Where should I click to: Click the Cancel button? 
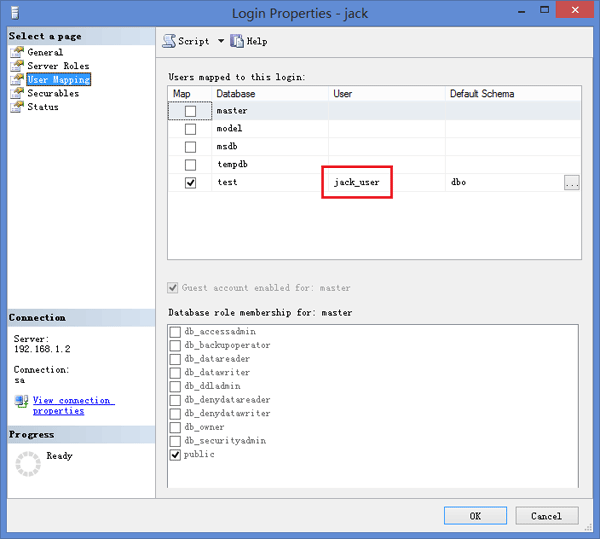pos(546,516)
